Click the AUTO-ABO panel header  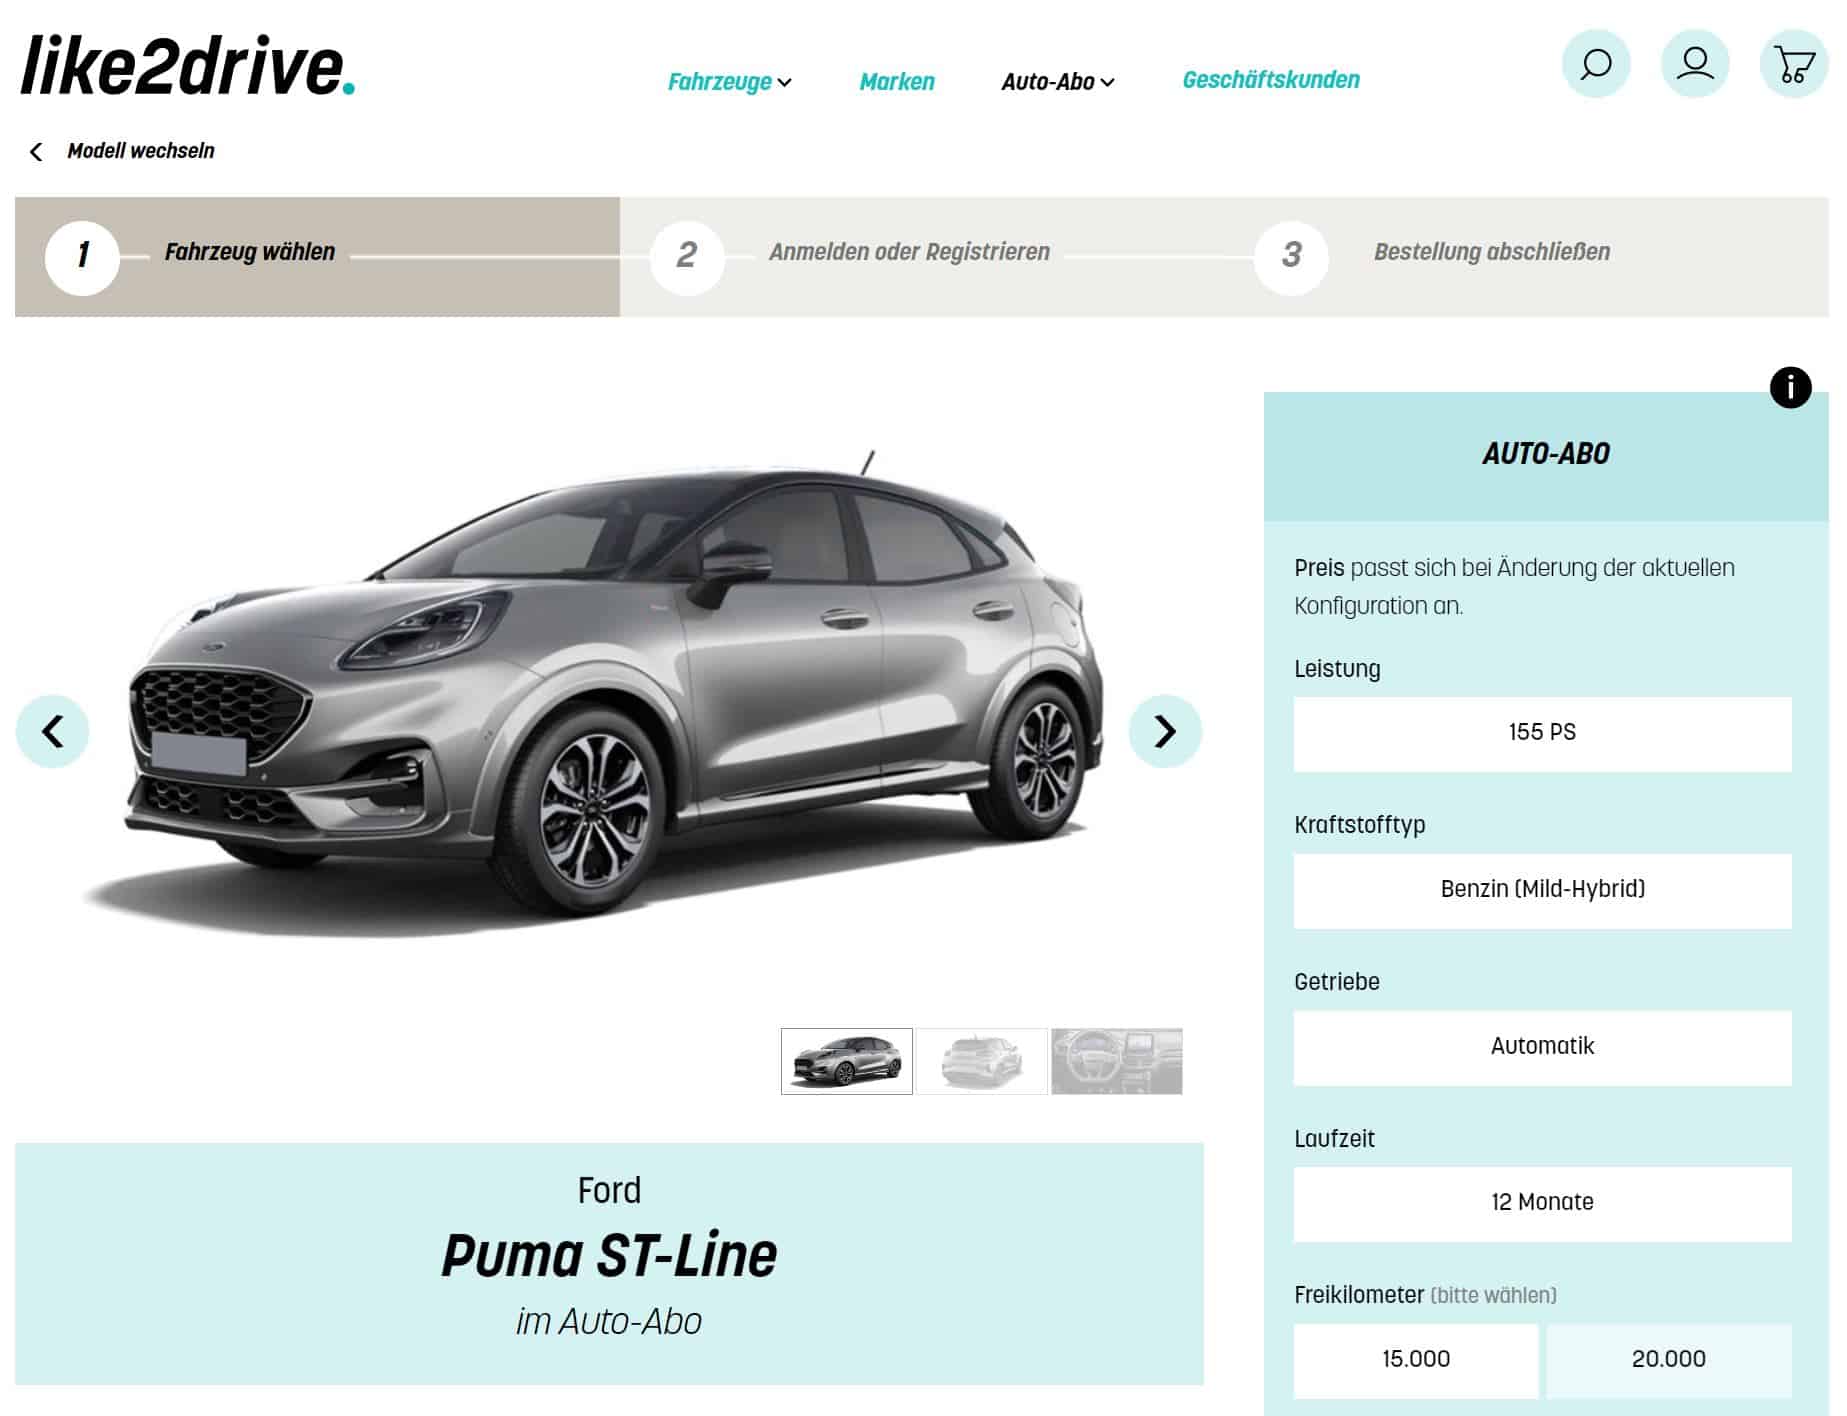click(x=1546, y=456)
